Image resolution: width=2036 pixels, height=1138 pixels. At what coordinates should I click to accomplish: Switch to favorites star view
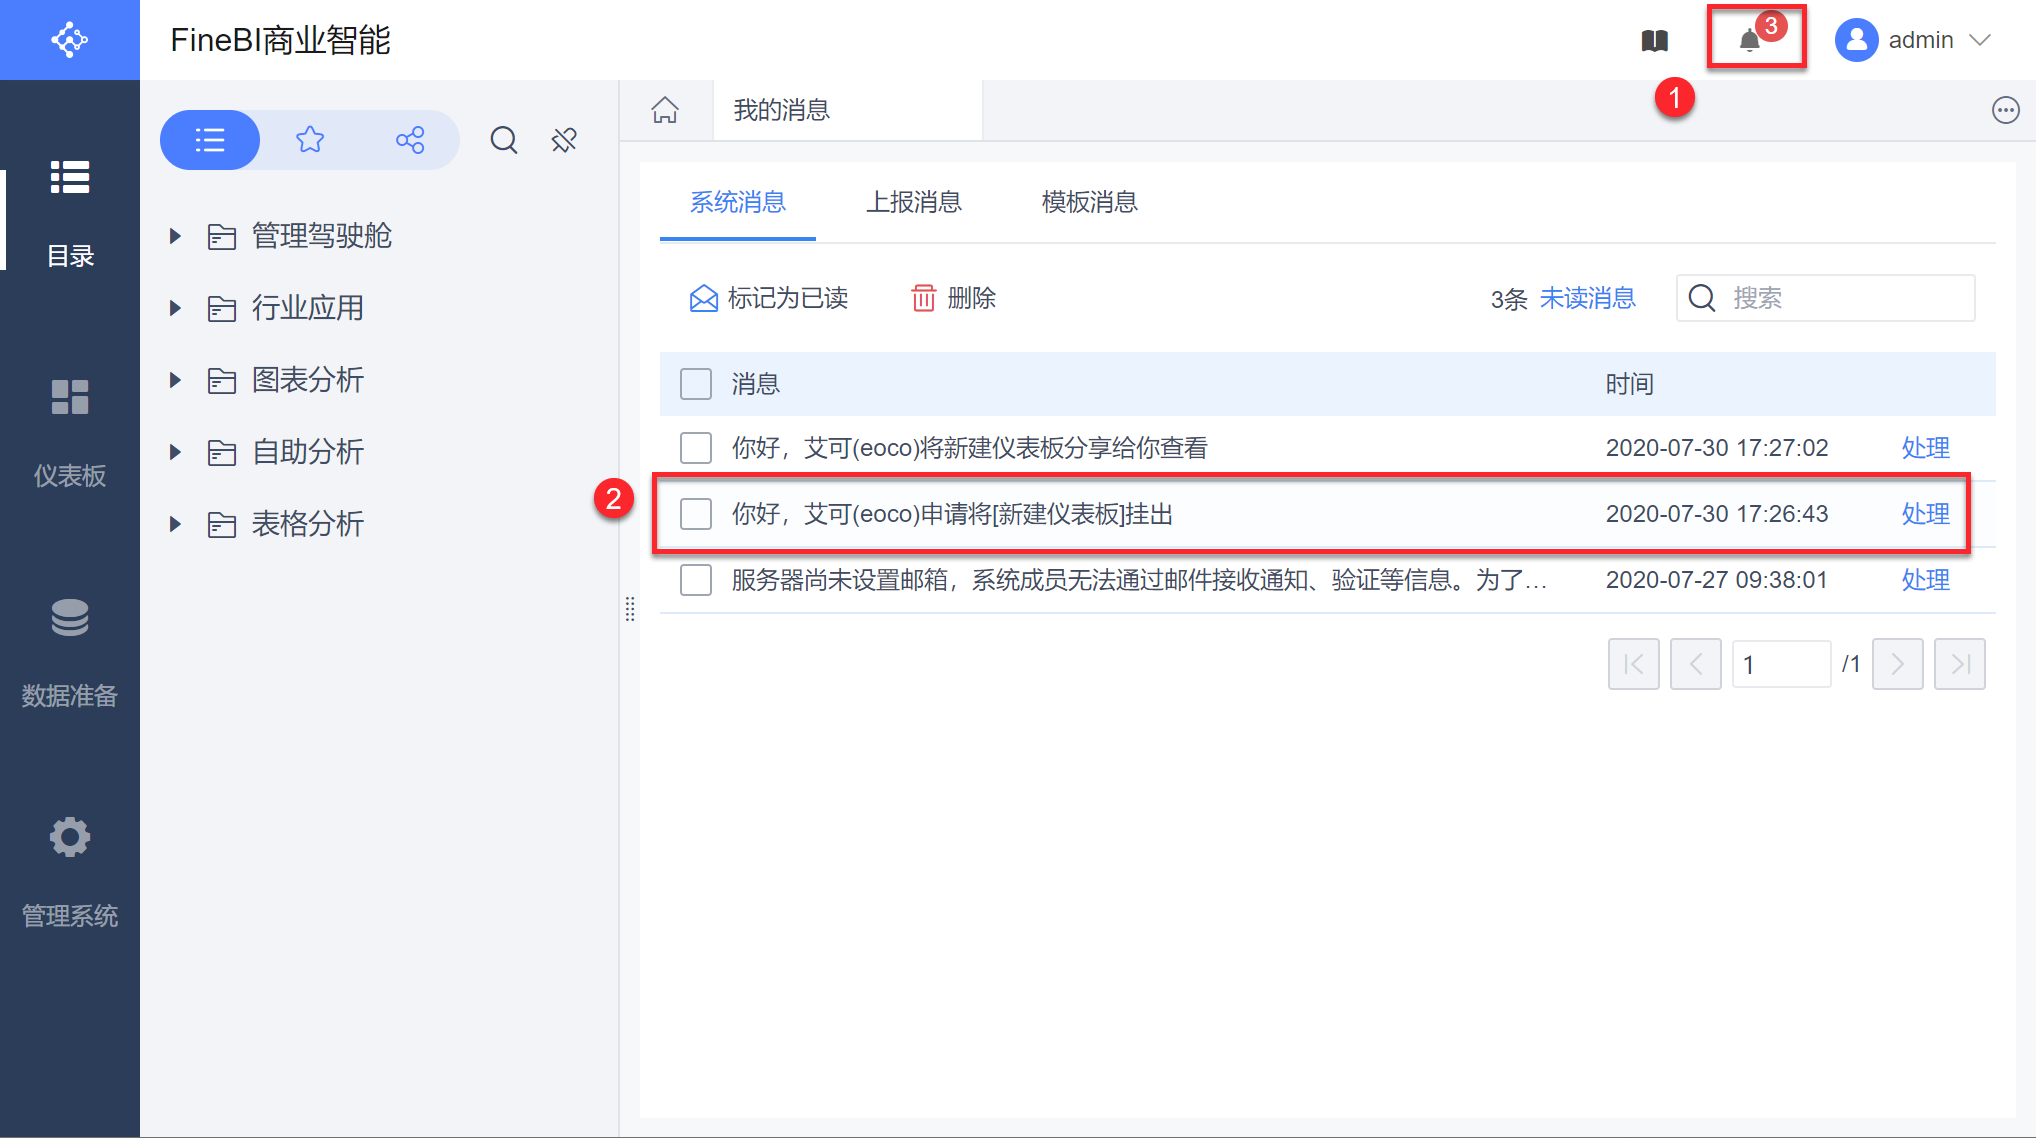[310, 140]
